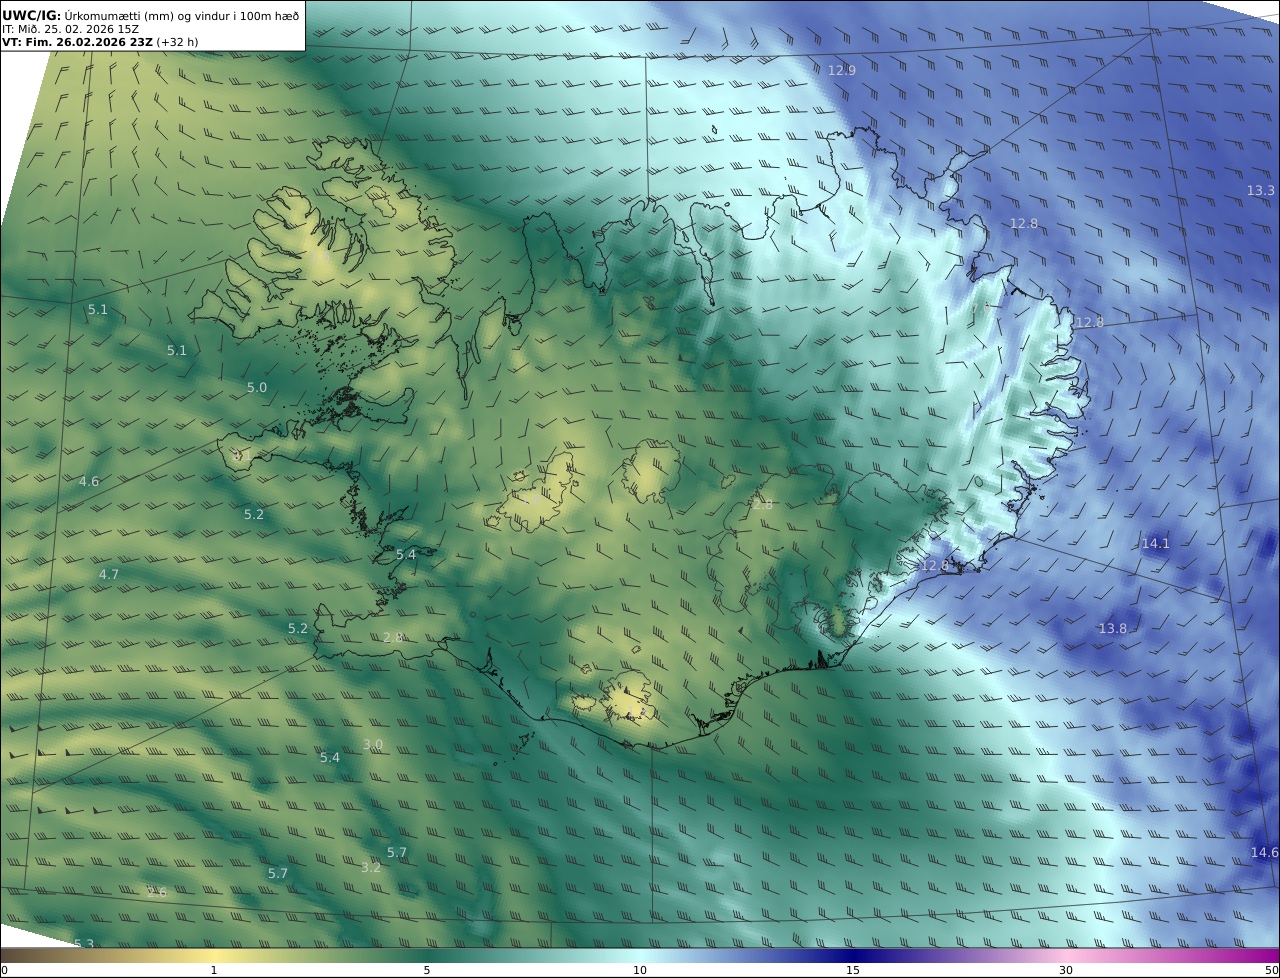Click the colorbar tick label 0
This screenshot has width=1280, height=978.
point(4,970)
